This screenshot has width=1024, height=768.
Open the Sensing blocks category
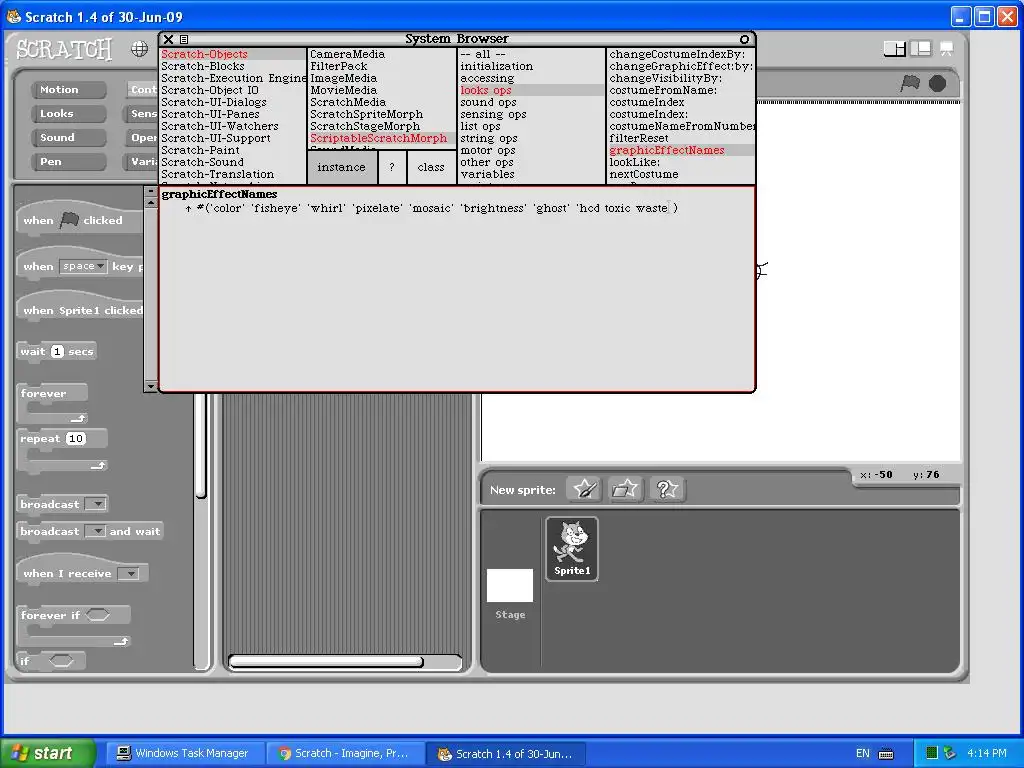(142, 114)
